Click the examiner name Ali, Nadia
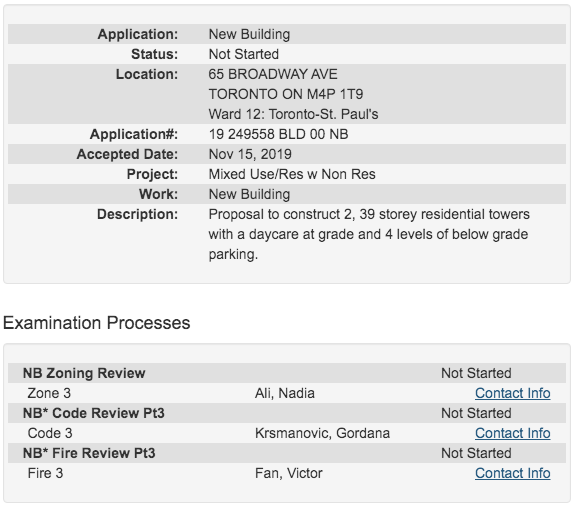 tap(285, 393)
